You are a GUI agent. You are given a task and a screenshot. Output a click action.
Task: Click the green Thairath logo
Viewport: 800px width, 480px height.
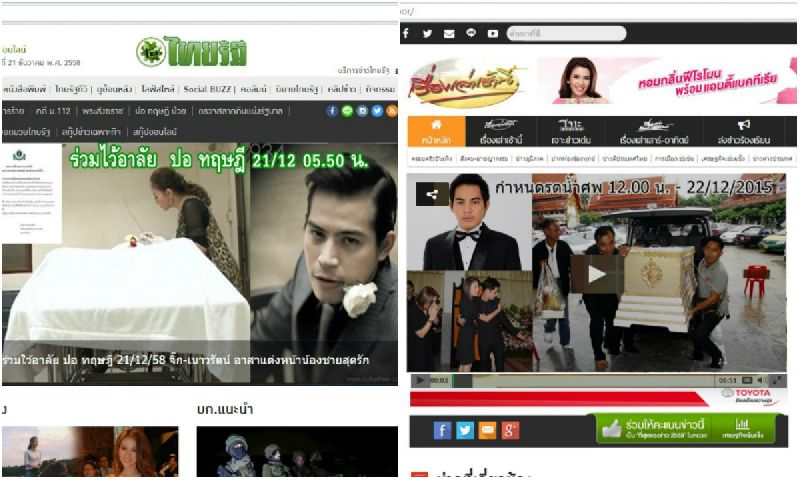[x=192, y=52]
